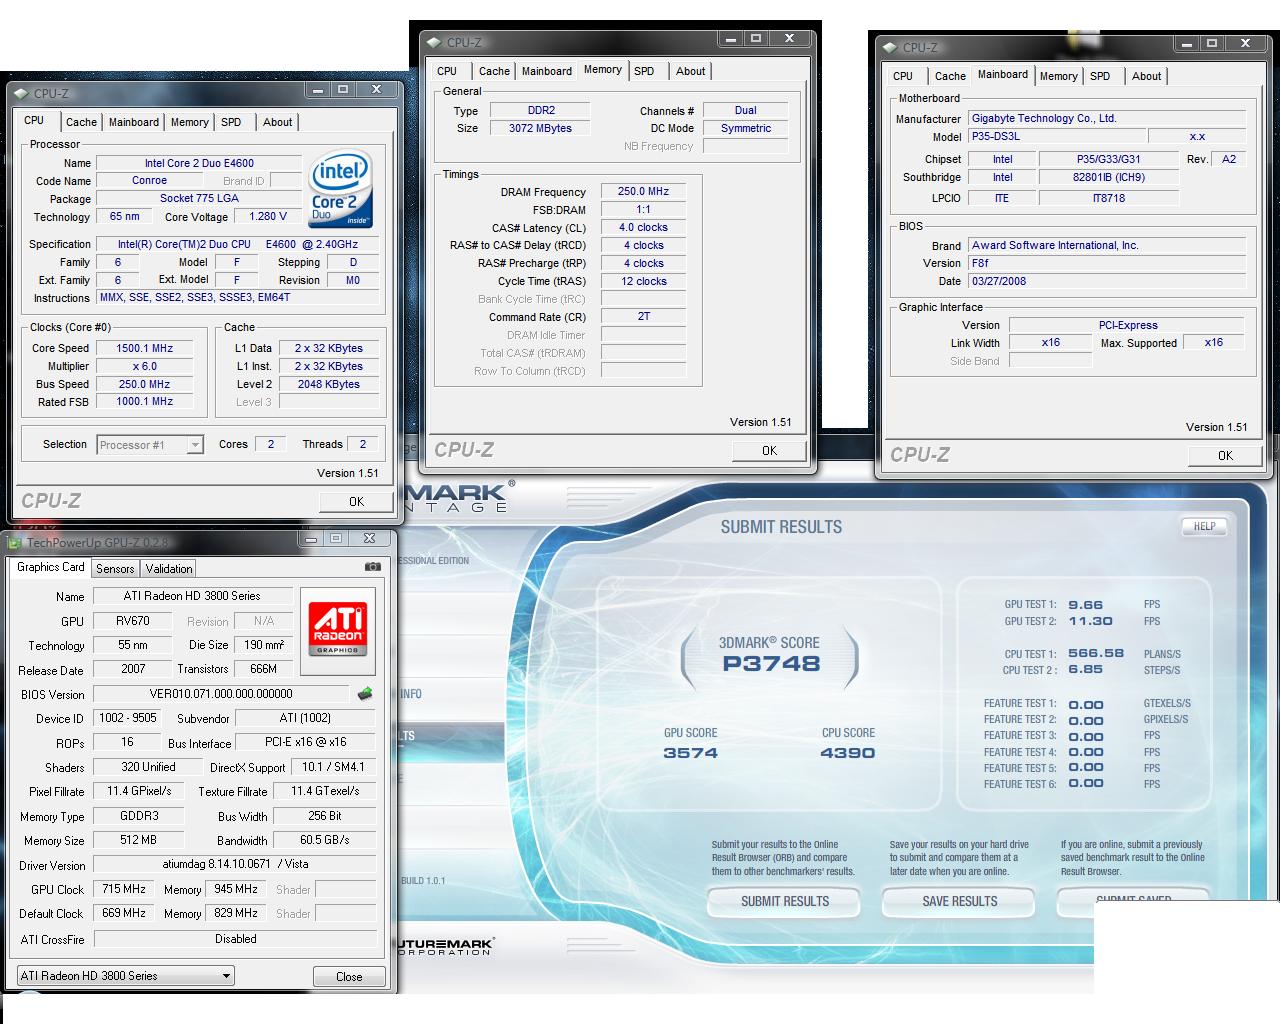
Task: Click OK in the CPU-Z Mainboard window
Action: pos(1225,455)
